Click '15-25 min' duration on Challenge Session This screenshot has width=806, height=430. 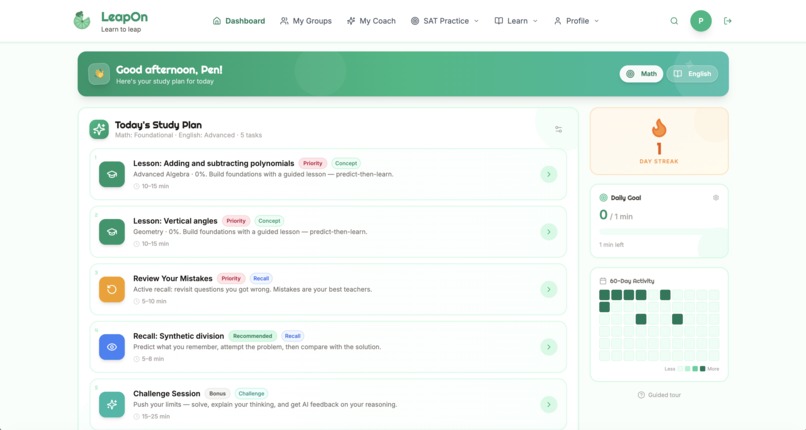156,417
